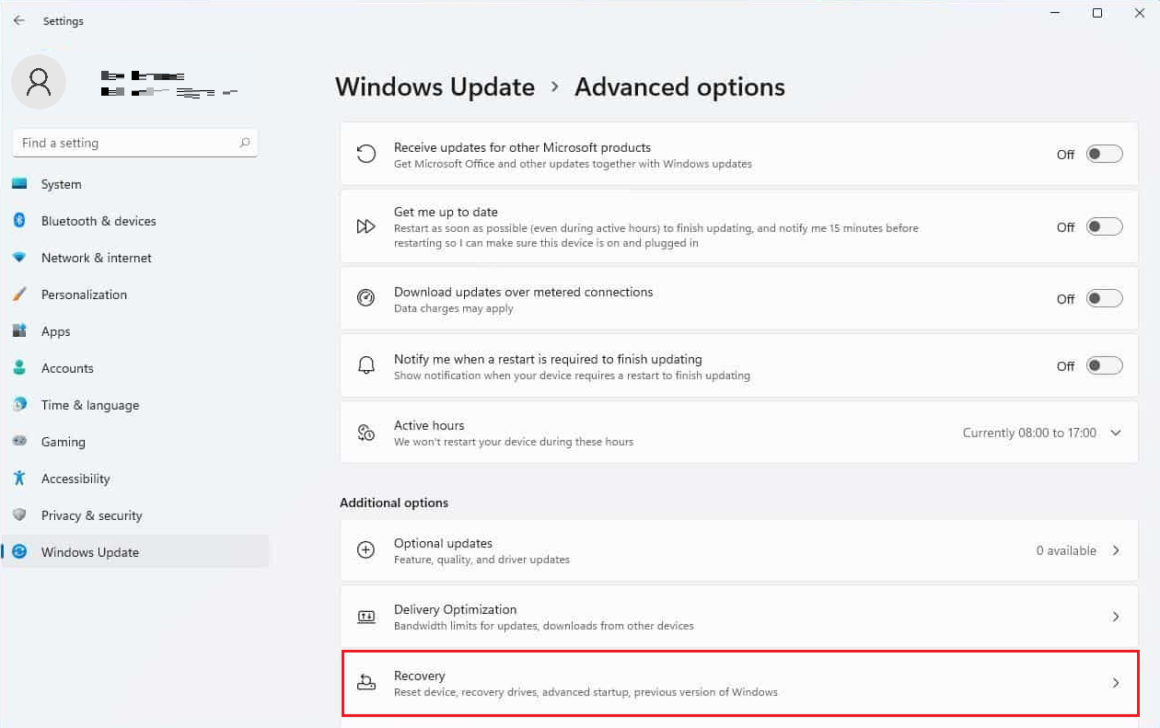Image resolution: width=1160 pixels, height=728 pixels.
Task: Click the Receive updates for other Microsoft products icon
Action: (366, 154)
